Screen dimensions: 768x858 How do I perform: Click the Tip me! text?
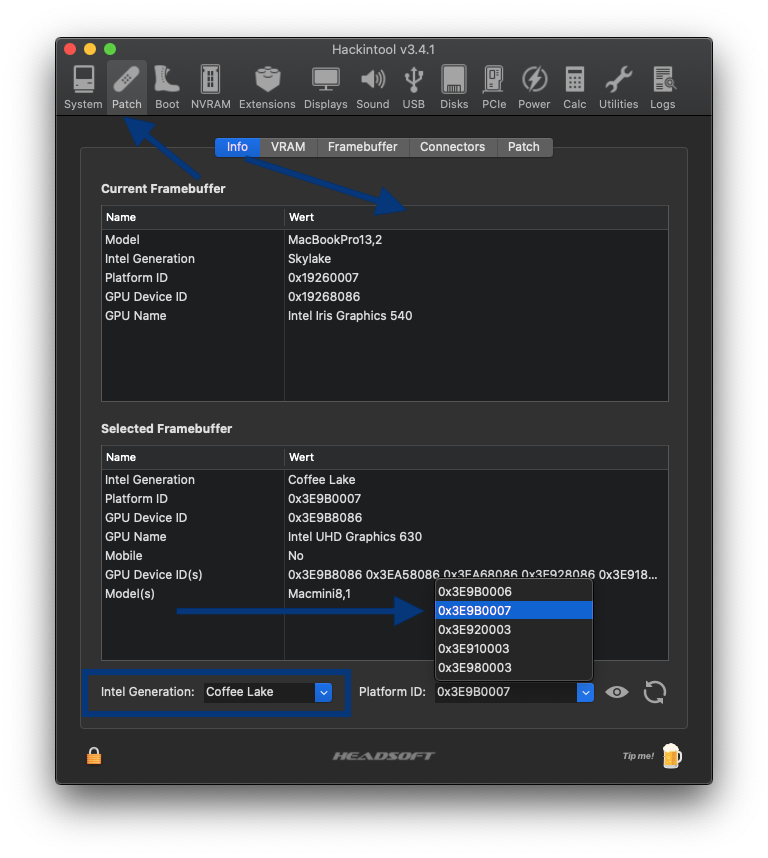tap(638, 756)
